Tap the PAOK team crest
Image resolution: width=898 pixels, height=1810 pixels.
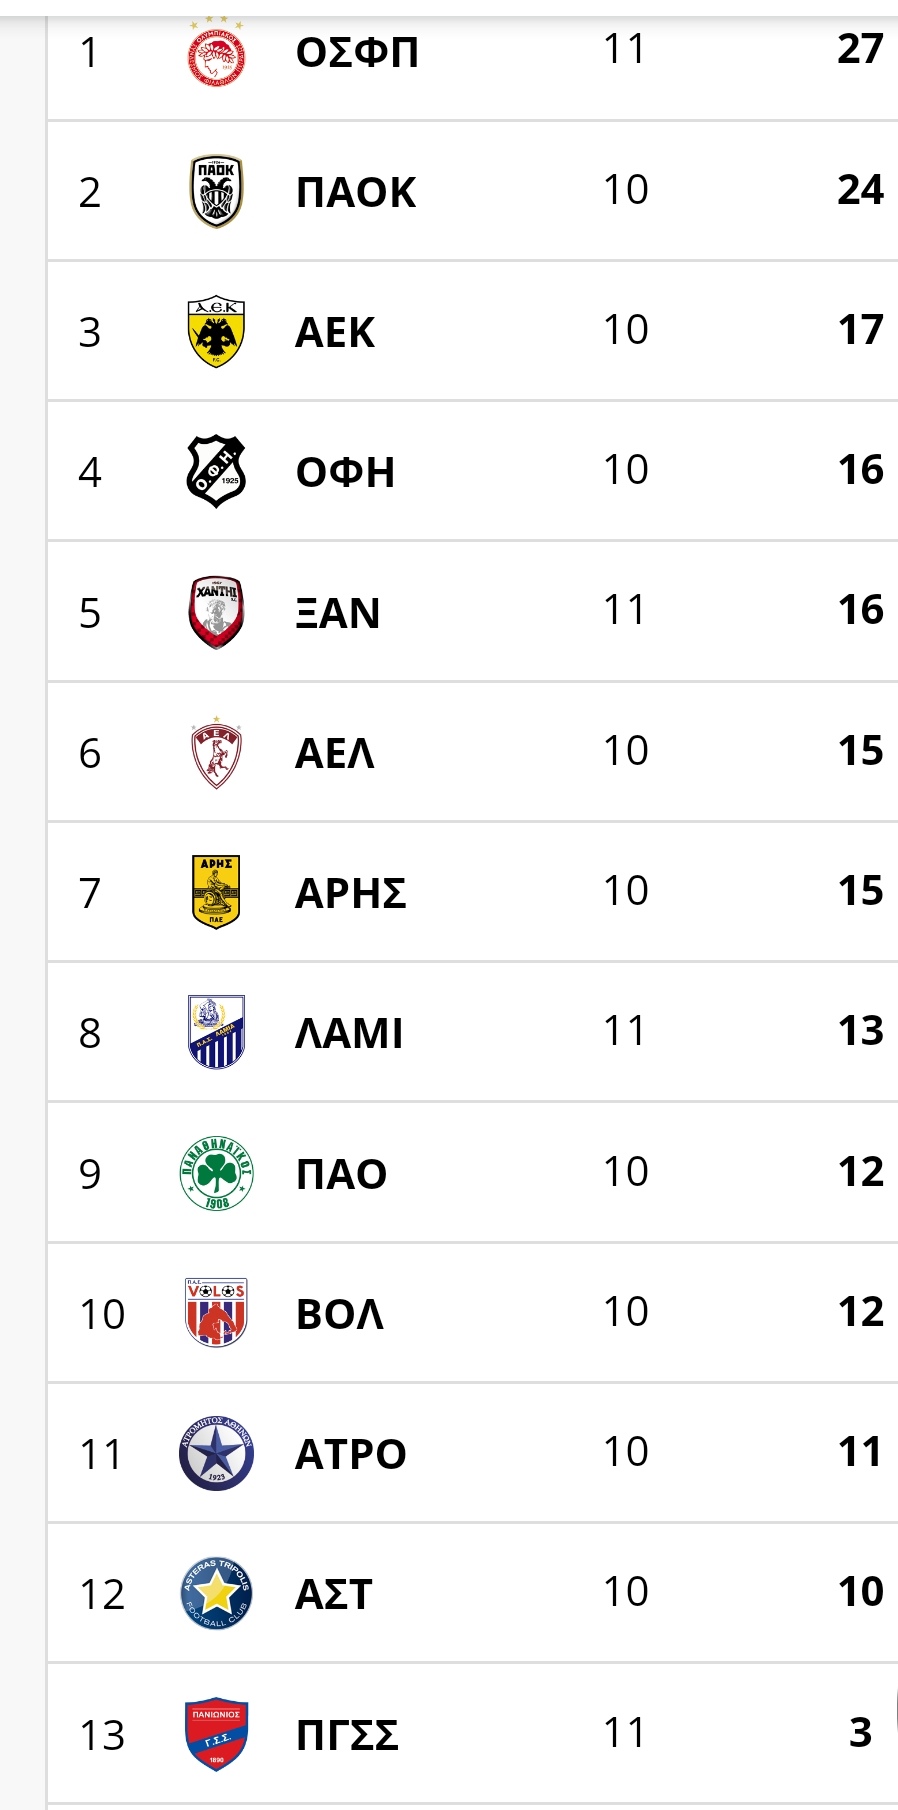(x=216, y=191)
